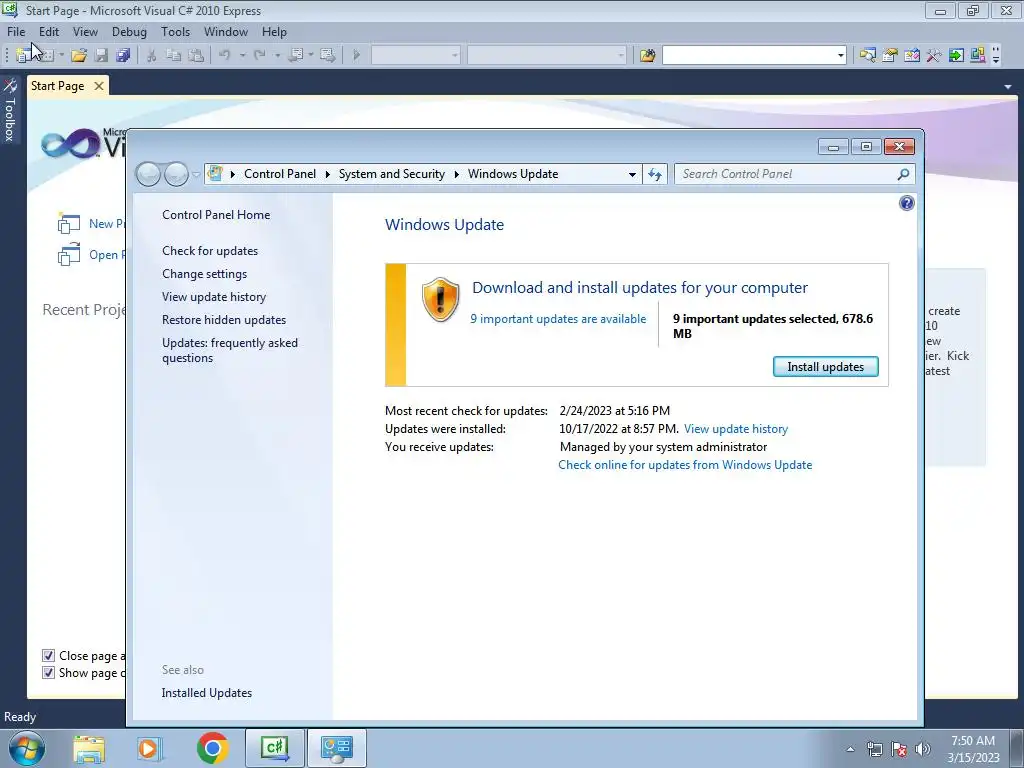Click the New Project toolbar icon
Screen dimensions: 1024x768
click(24, 56)
